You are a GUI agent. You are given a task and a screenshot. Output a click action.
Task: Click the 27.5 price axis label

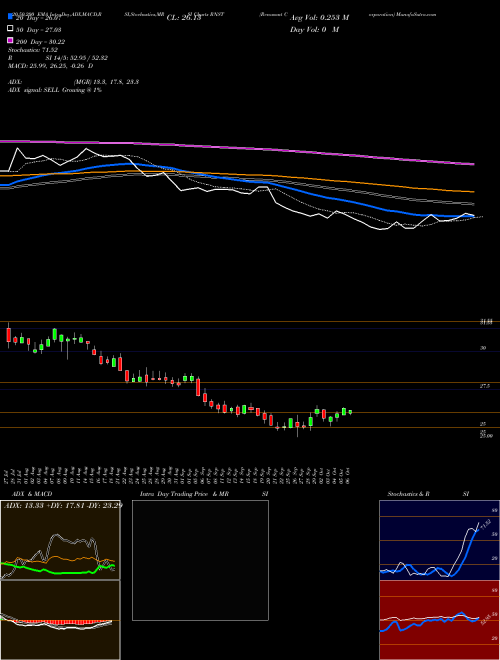coord(484,386)
